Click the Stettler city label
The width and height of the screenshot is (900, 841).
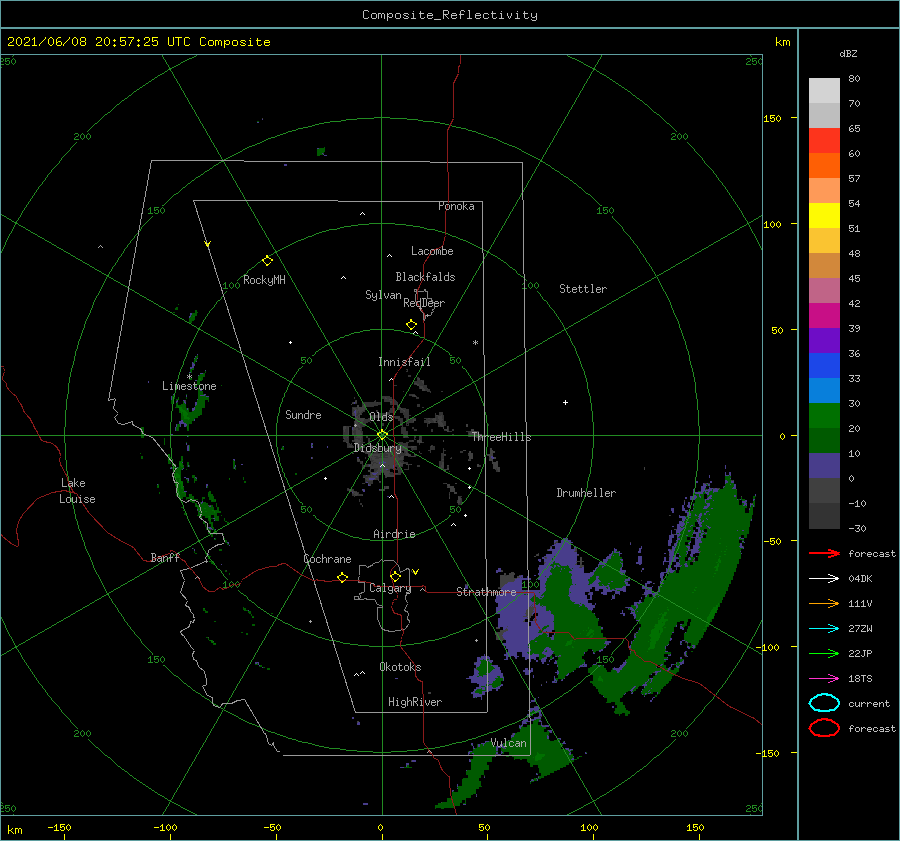(x=583, y=289)
